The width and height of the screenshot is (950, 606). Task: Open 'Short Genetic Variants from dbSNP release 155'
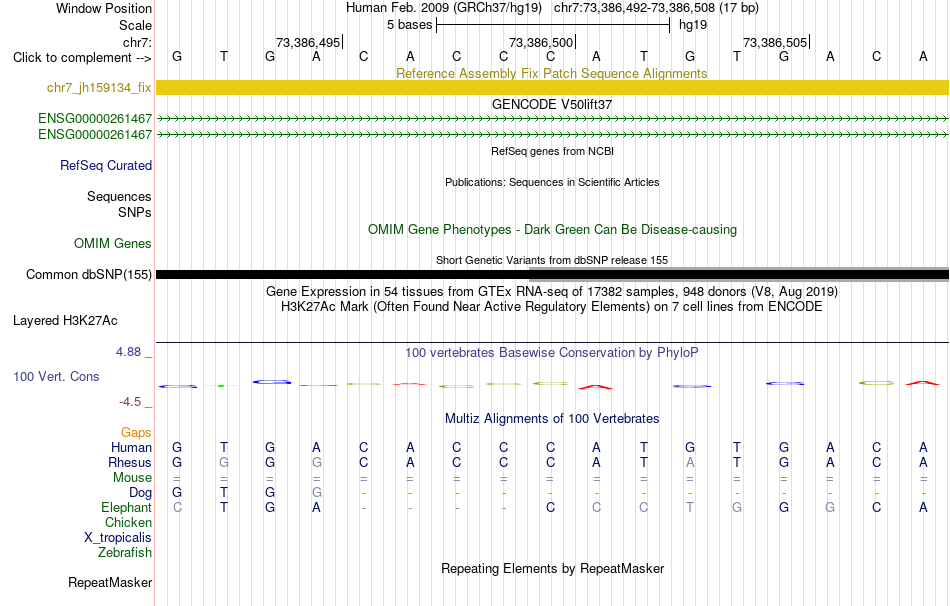[552, 260]
